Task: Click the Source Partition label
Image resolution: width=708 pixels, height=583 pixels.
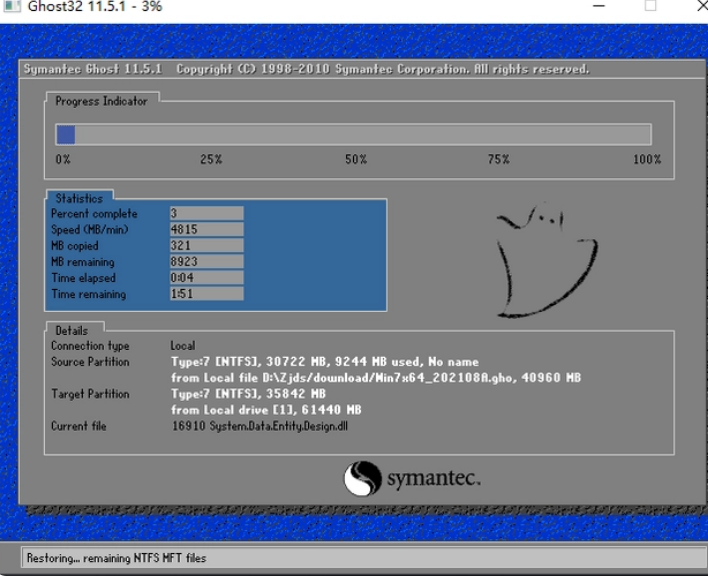Action: point(90,362)
